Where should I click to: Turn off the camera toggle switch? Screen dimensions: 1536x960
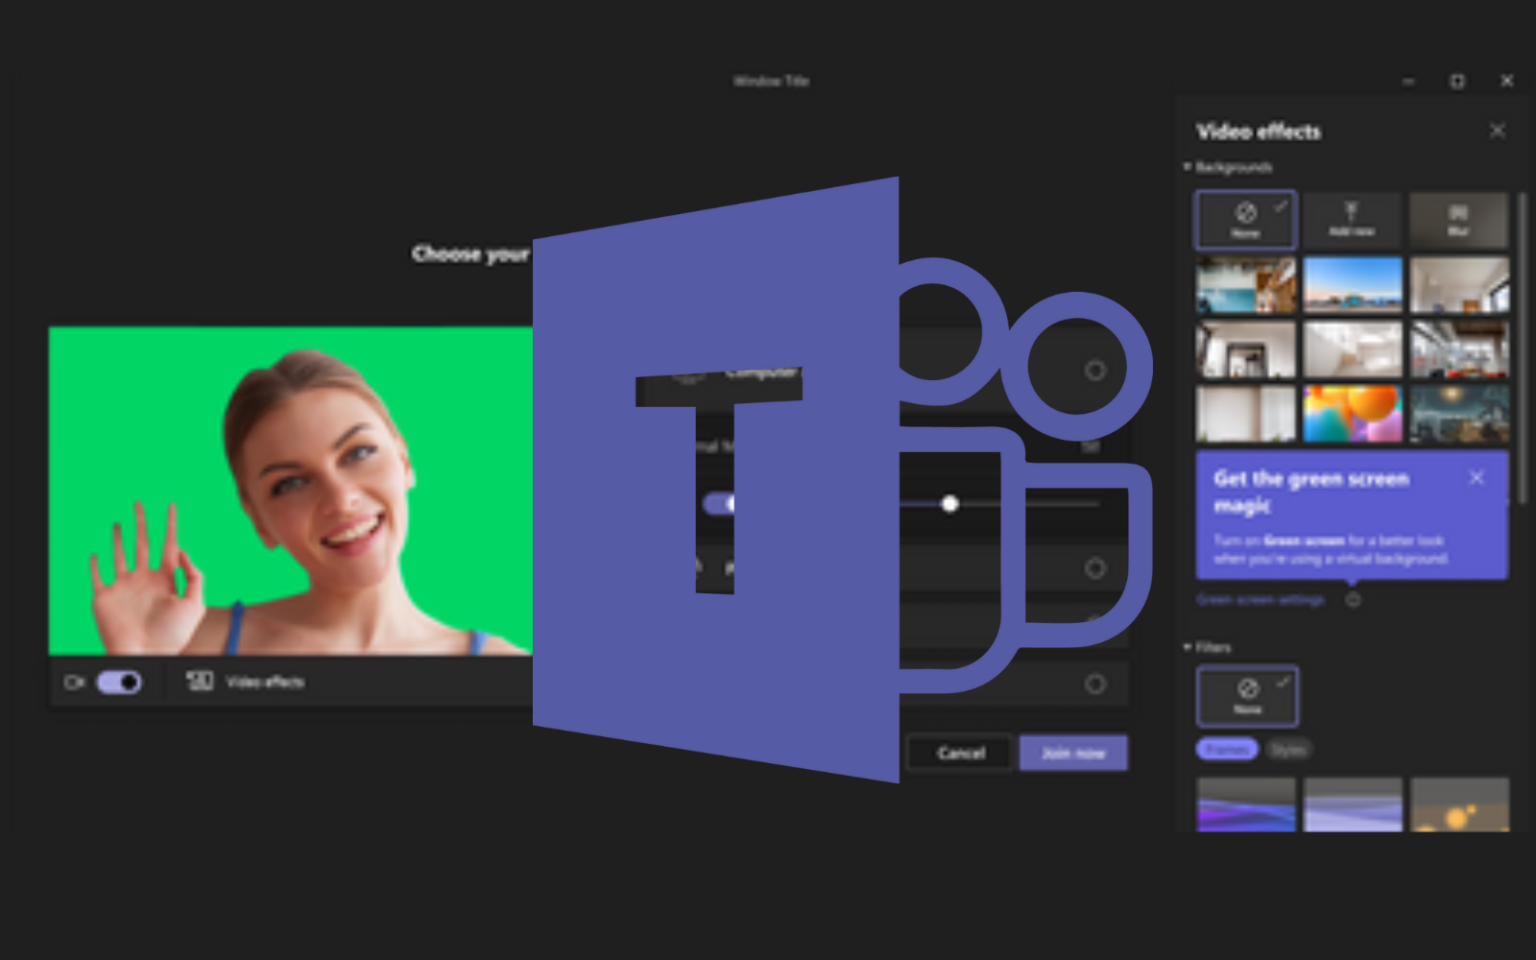tap(119, 682)
